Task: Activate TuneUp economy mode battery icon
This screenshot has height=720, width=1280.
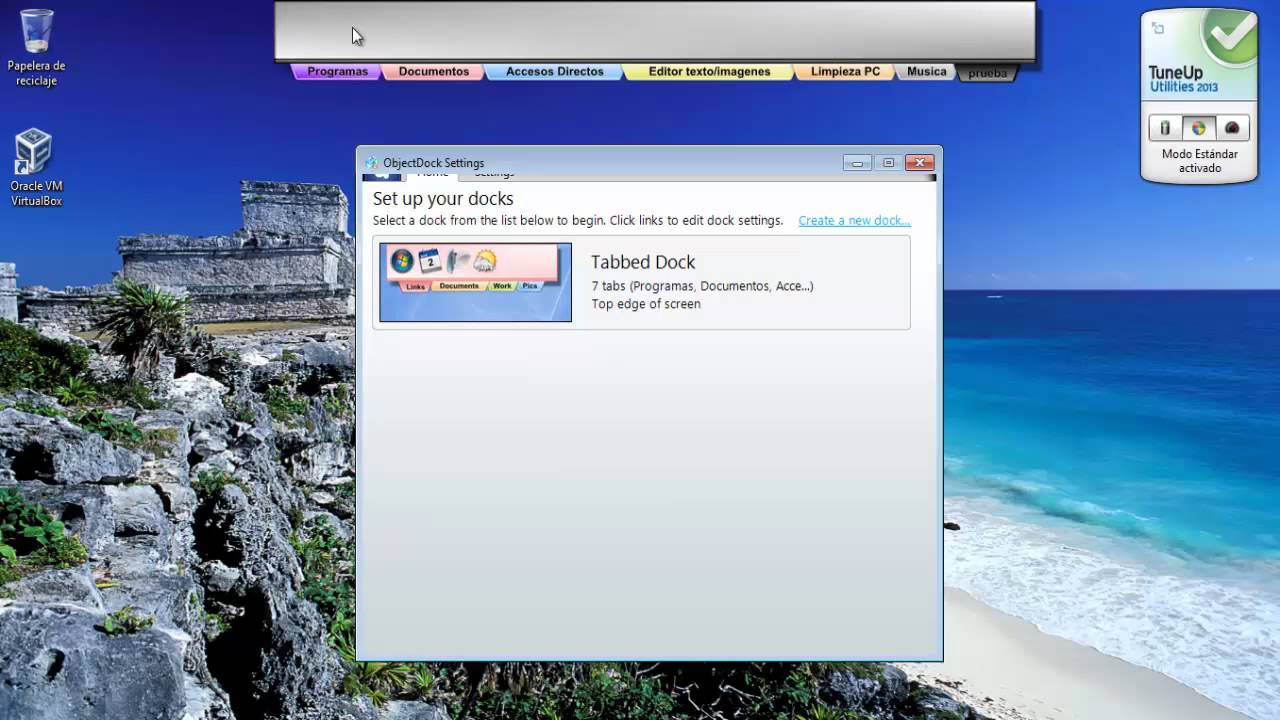Action: 1165,128
